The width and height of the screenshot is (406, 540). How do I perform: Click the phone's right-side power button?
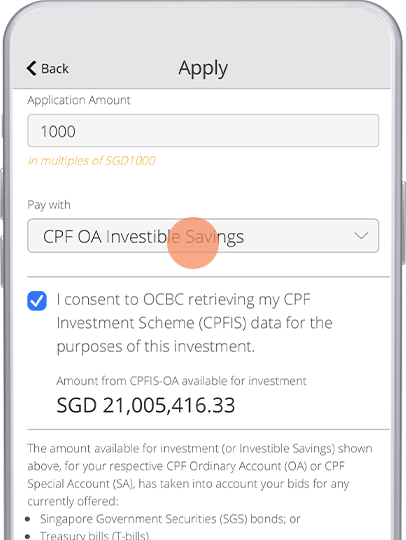[x=403, y=223]
